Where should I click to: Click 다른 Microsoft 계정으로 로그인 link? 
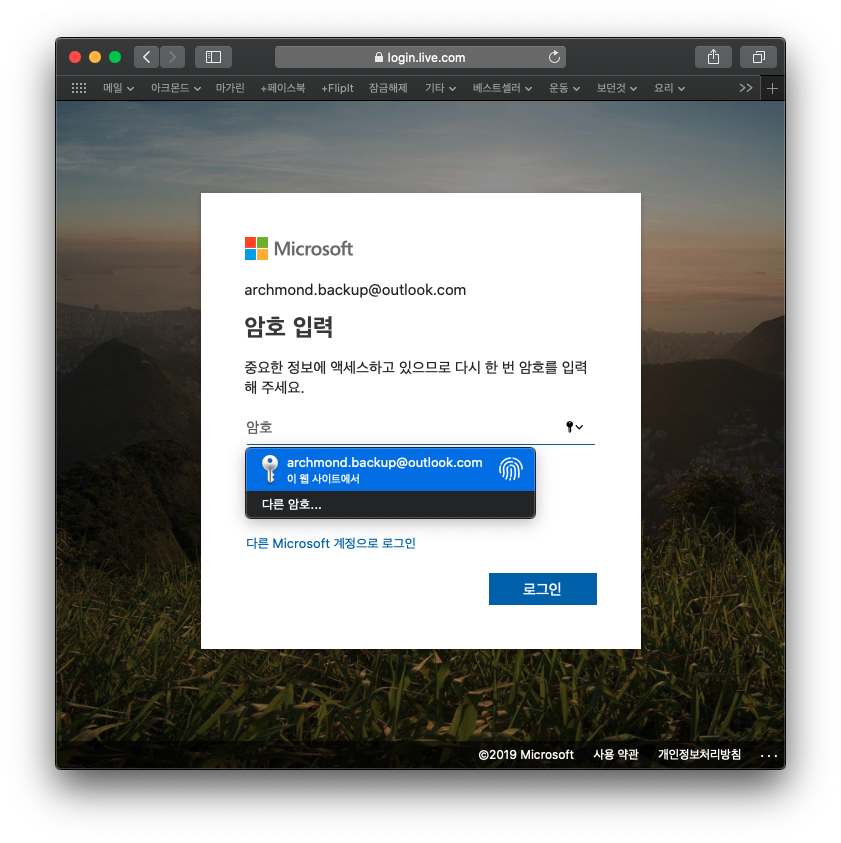point(331,544)
